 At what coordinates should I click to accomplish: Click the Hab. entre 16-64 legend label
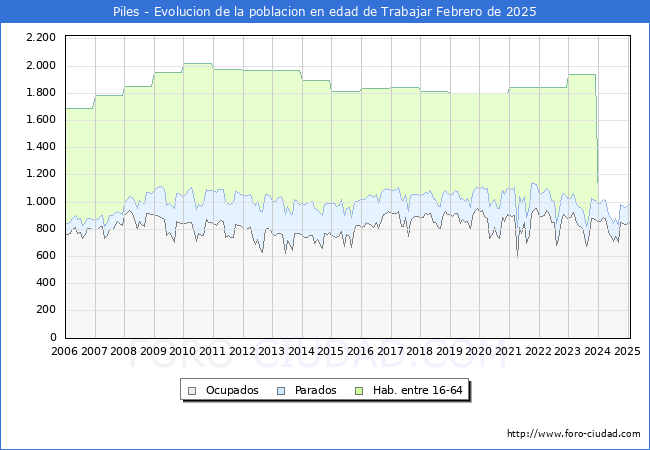click(417, 390)
